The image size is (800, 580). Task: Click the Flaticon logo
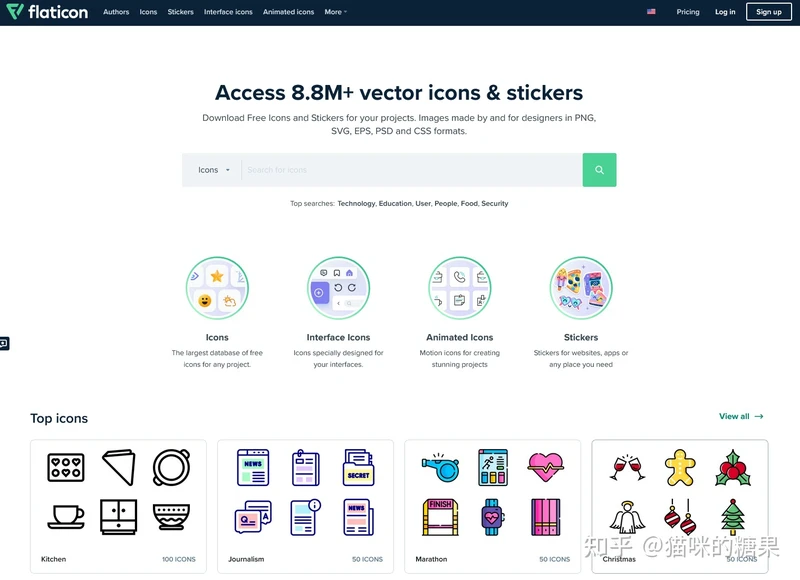point(47,12)
